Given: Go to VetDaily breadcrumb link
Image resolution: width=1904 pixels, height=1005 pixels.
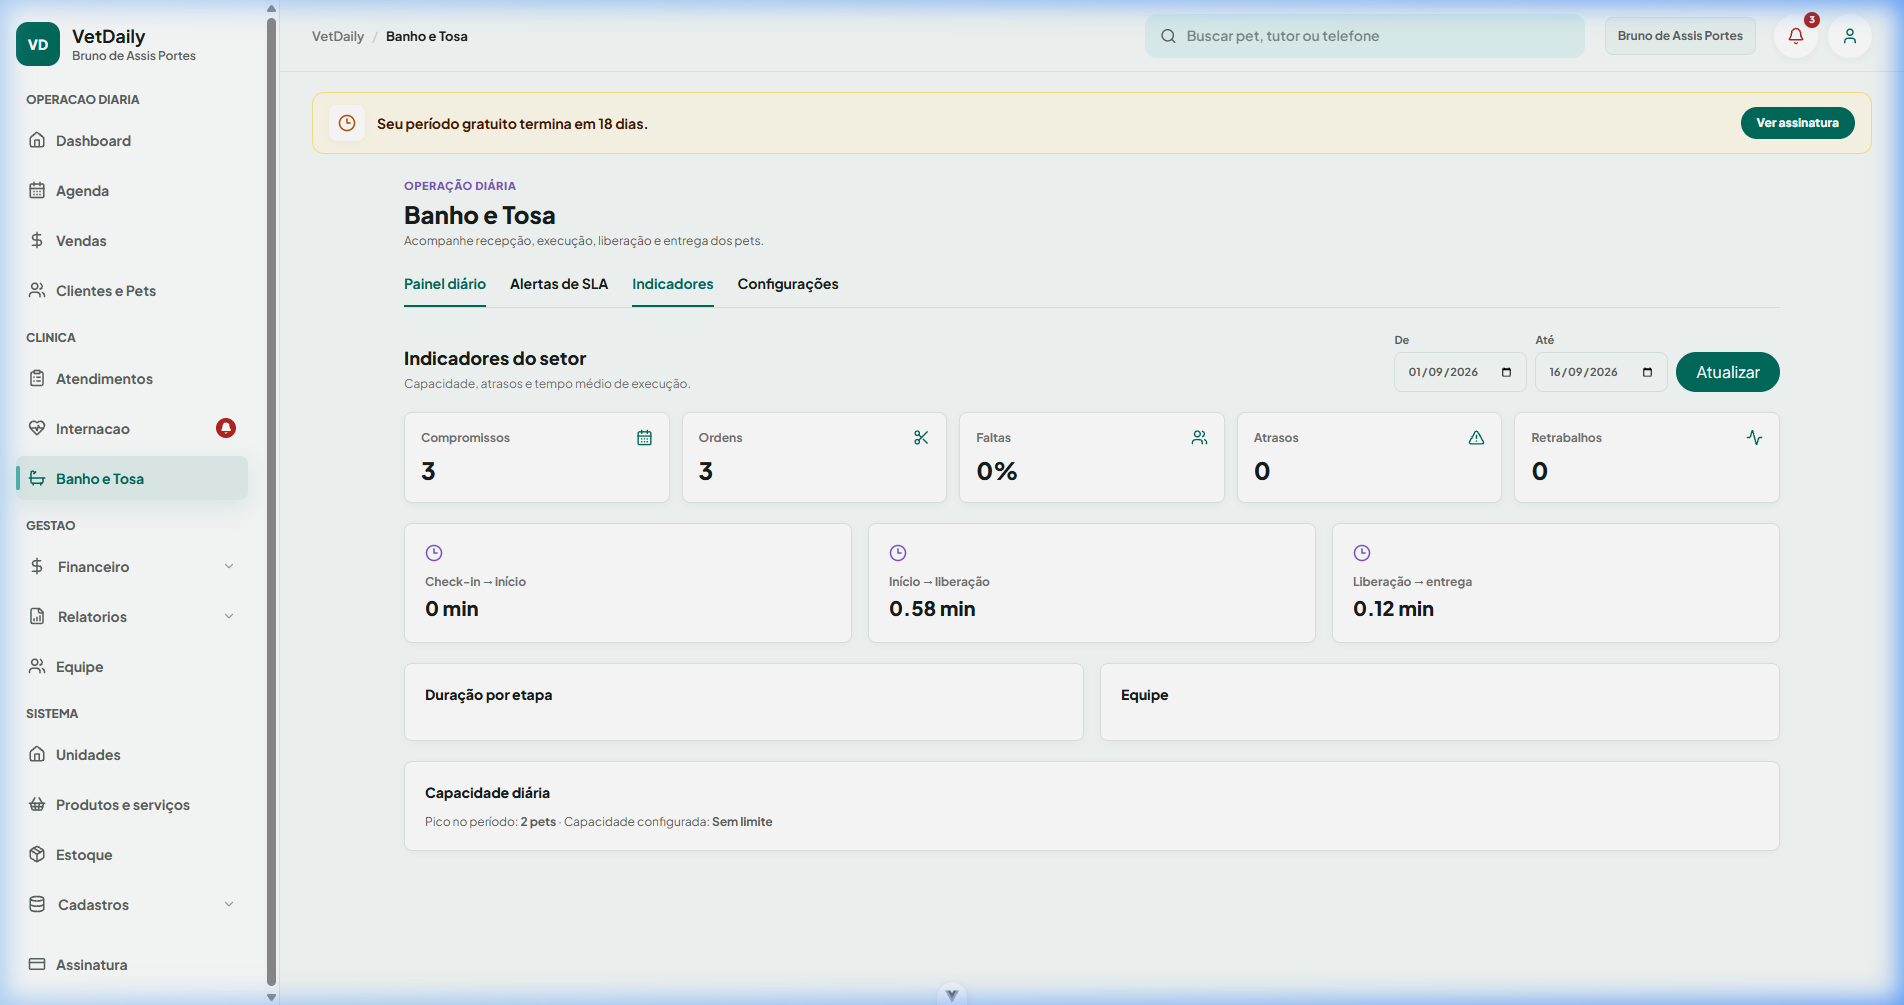Looking at the screenshot, I should pos(338,36).
